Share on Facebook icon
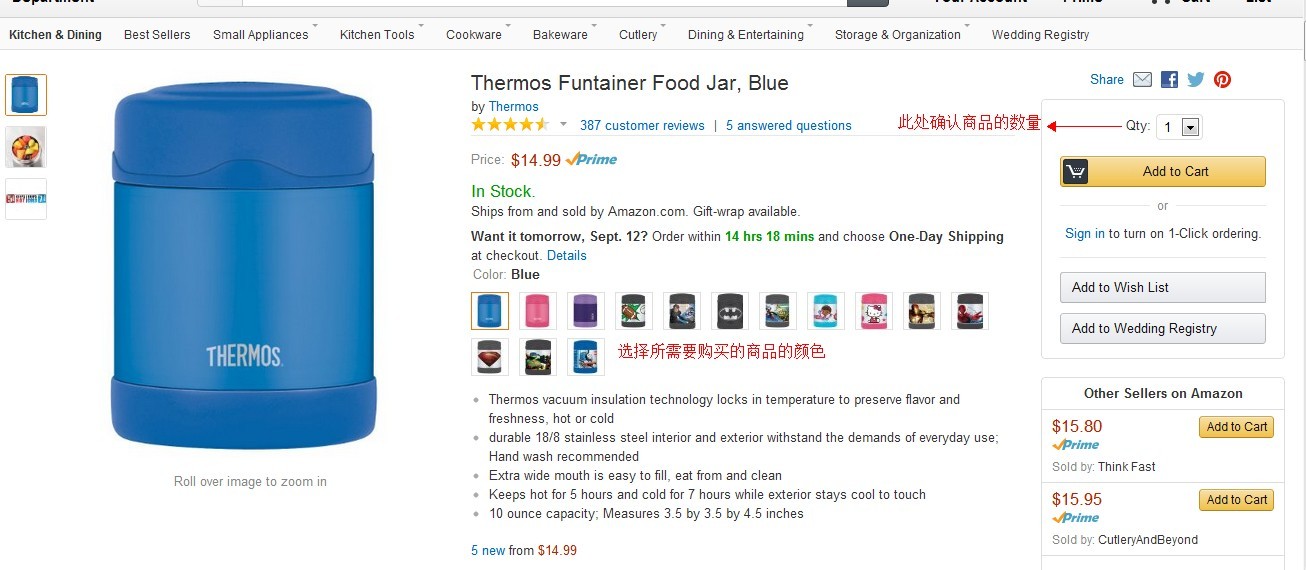This screenshot has width=1306, height=570. pyautogui.click(x=1169, y=80)
